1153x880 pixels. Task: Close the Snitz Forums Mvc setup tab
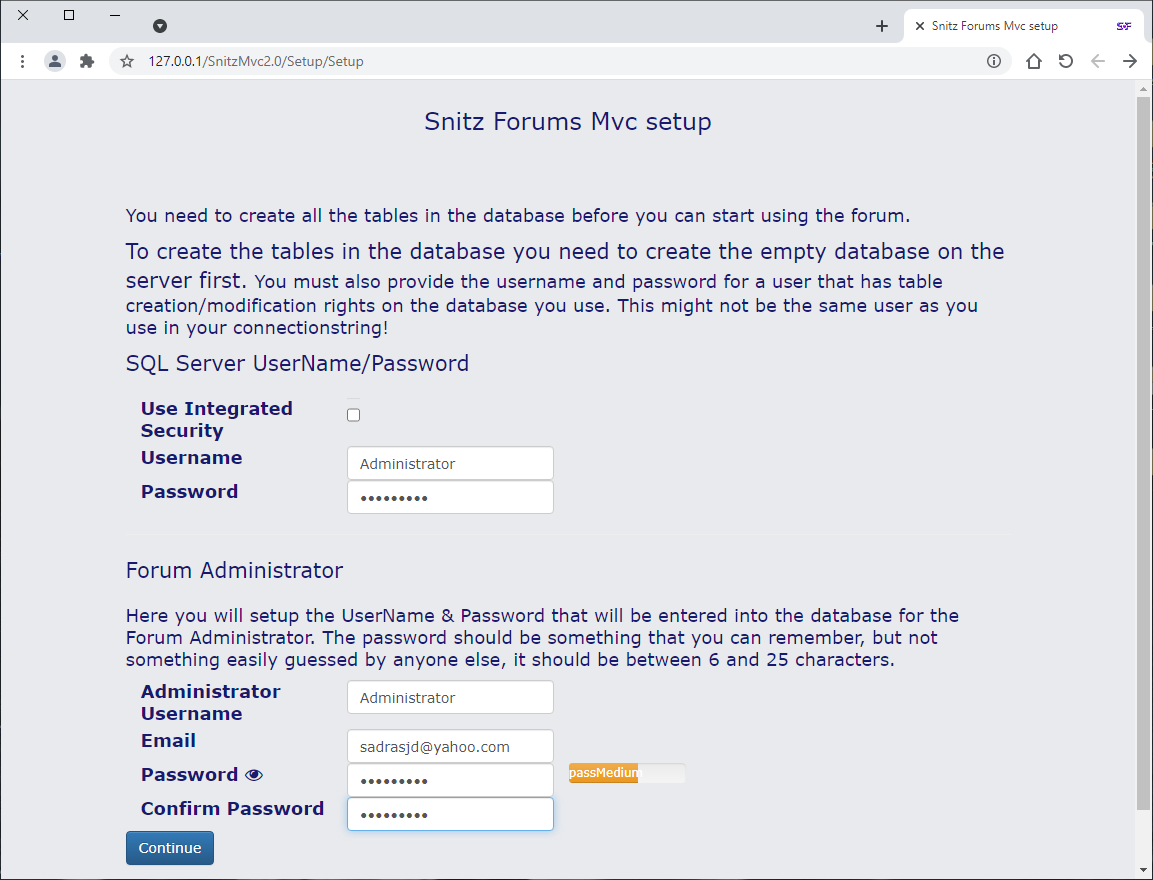click(920, 26)
